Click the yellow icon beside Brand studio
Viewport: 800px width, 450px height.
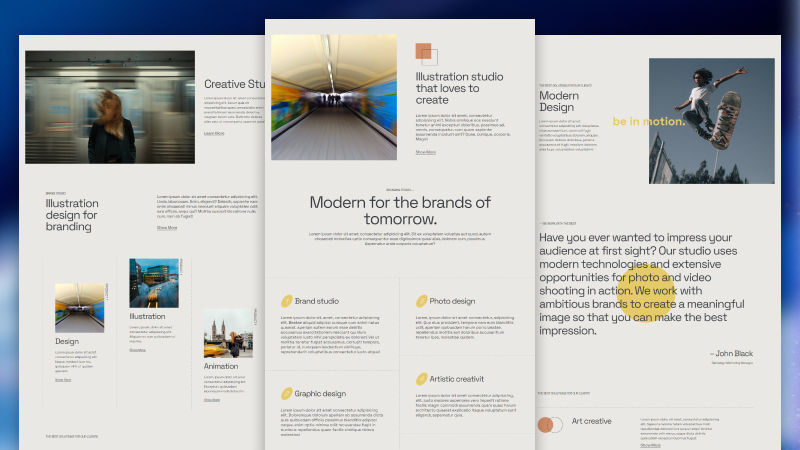(x=285, y=301)
